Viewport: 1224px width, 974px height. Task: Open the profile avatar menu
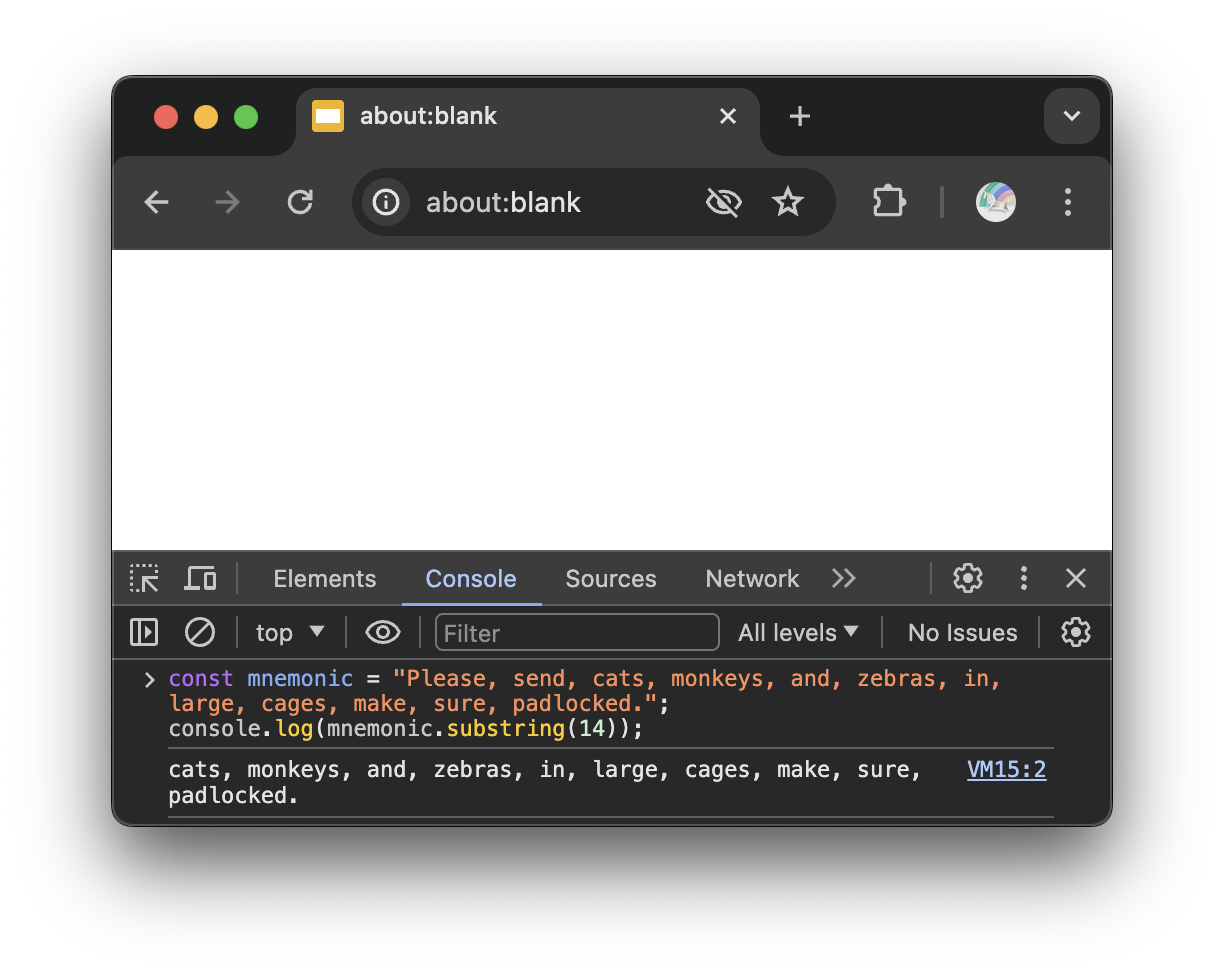click(x=995, y=203)
